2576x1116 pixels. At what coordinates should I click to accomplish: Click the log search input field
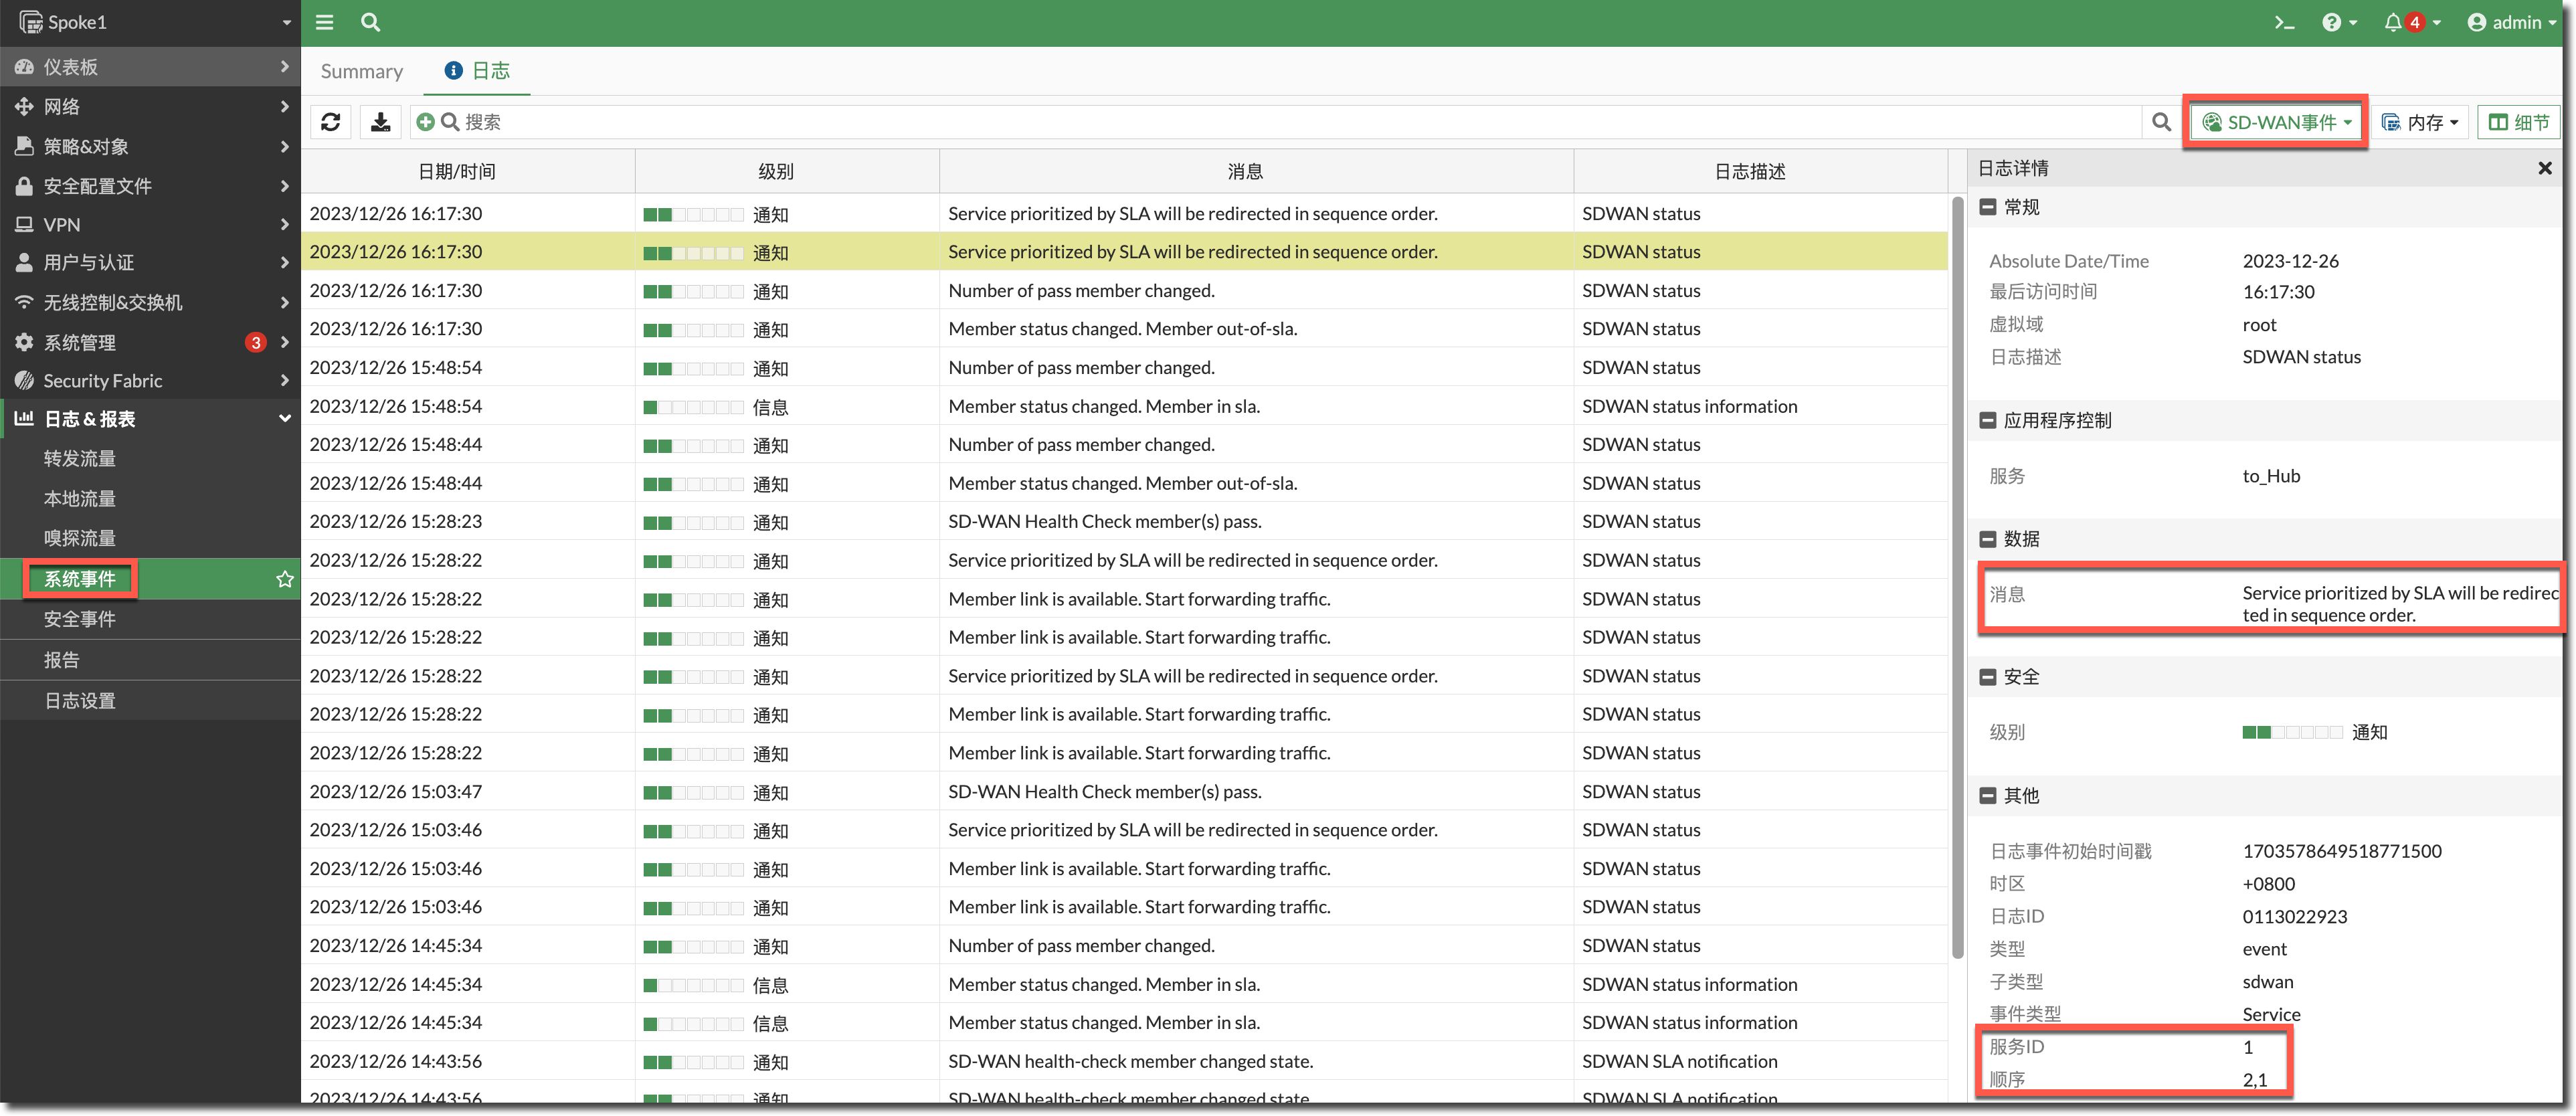coord(1200,122)
